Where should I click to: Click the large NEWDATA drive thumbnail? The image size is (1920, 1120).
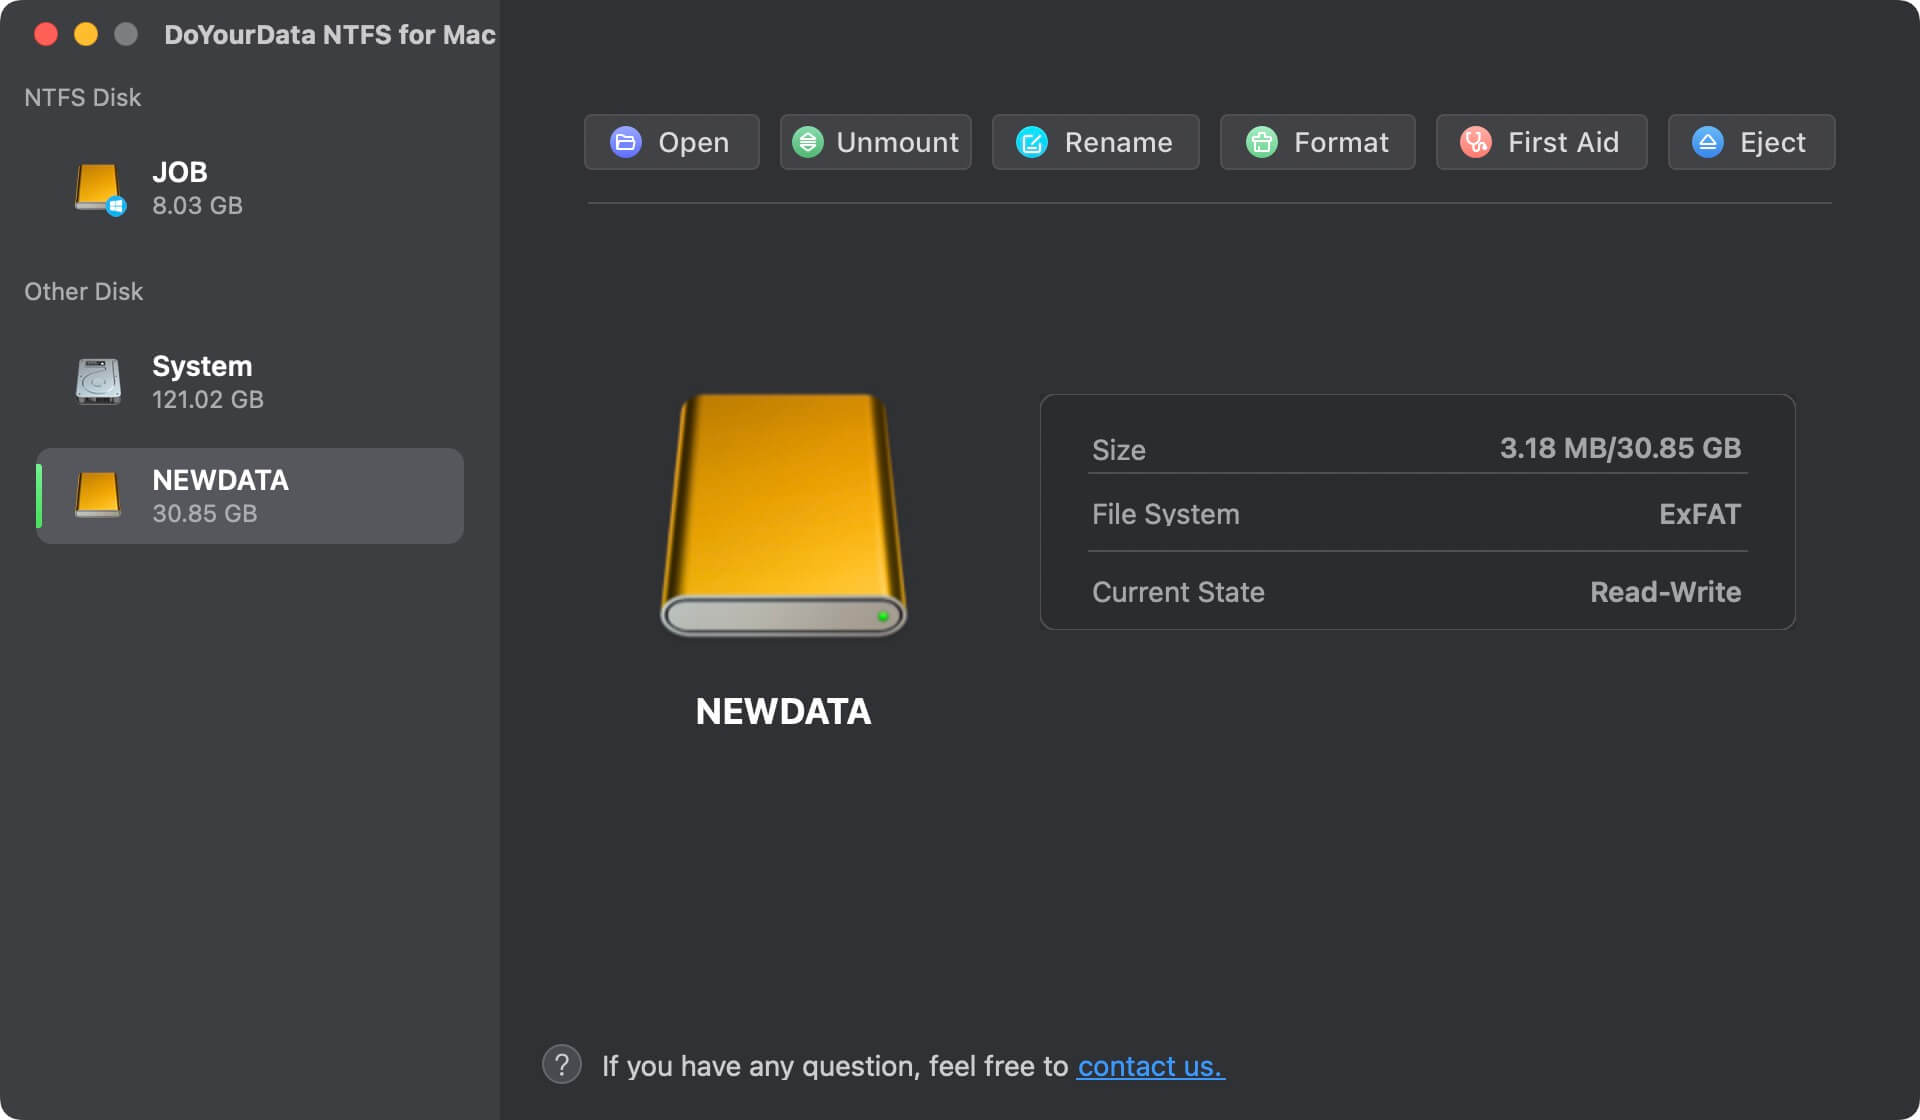(783, 513)
